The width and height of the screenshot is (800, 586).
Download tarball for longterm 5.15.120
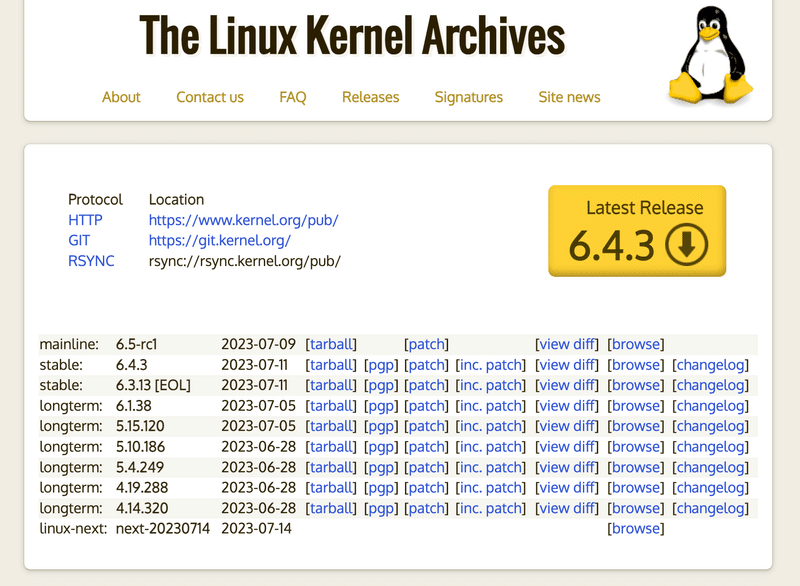pyautogui.click(x=331, y=426)
